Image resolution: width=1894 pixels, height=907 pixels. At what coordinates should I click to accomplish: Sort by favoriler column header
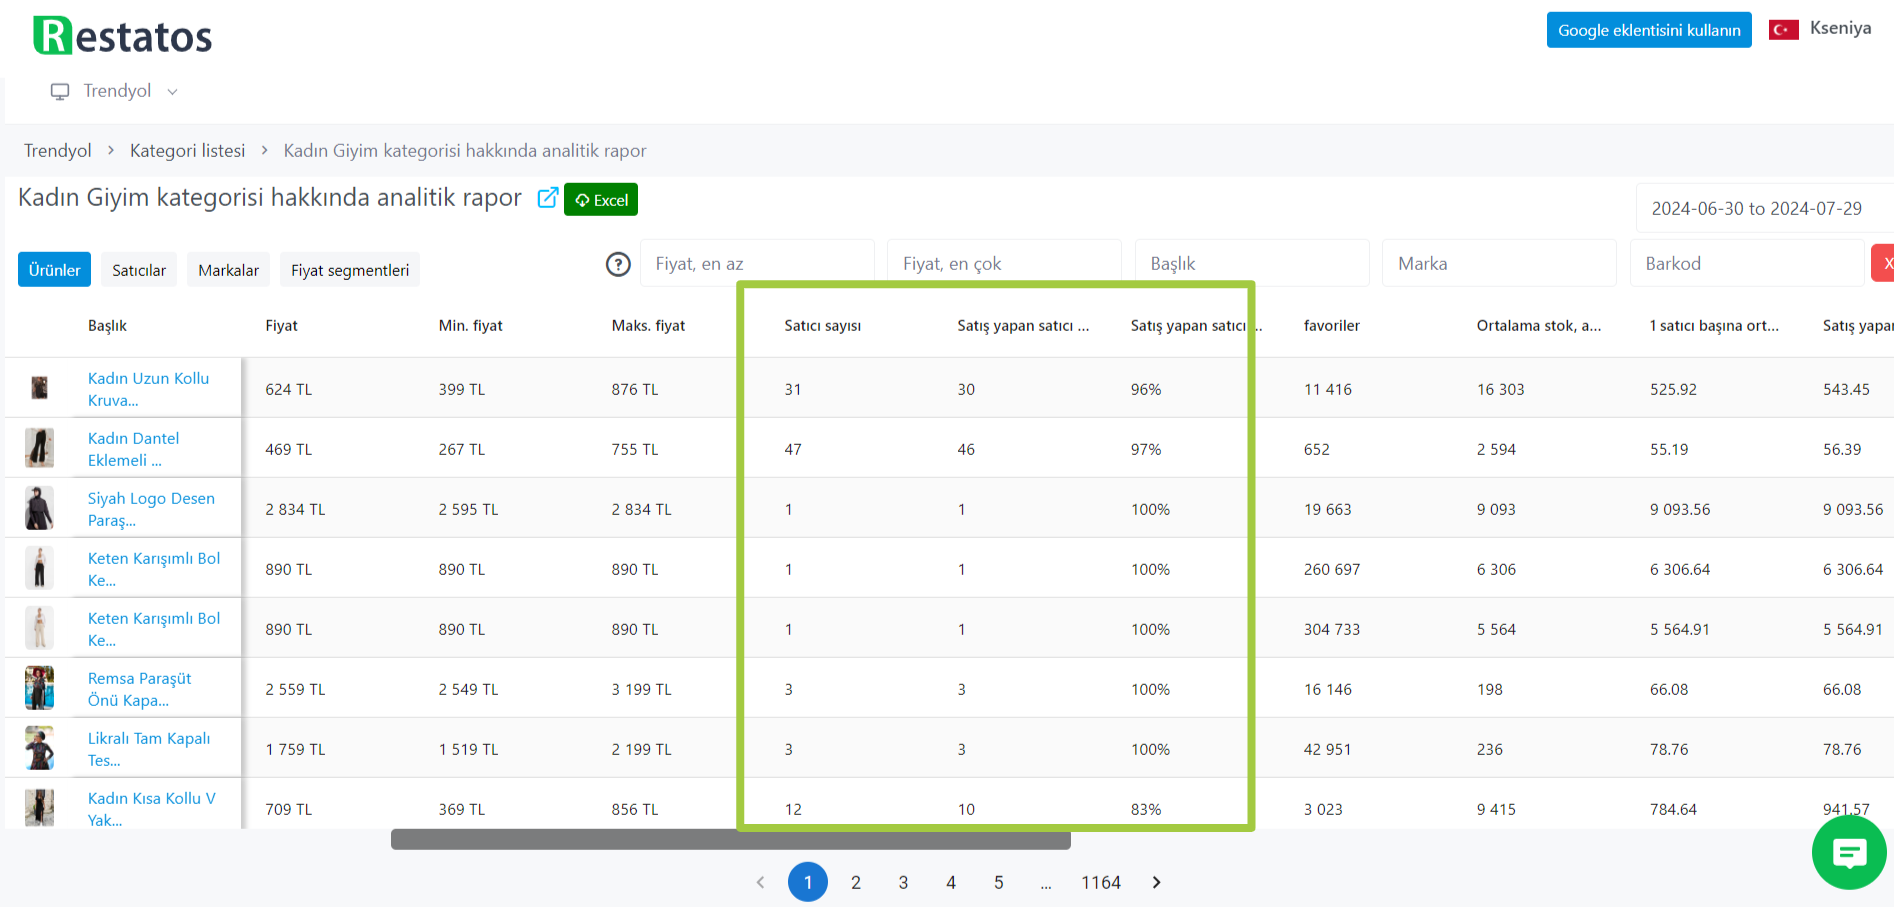[1331, 326]
